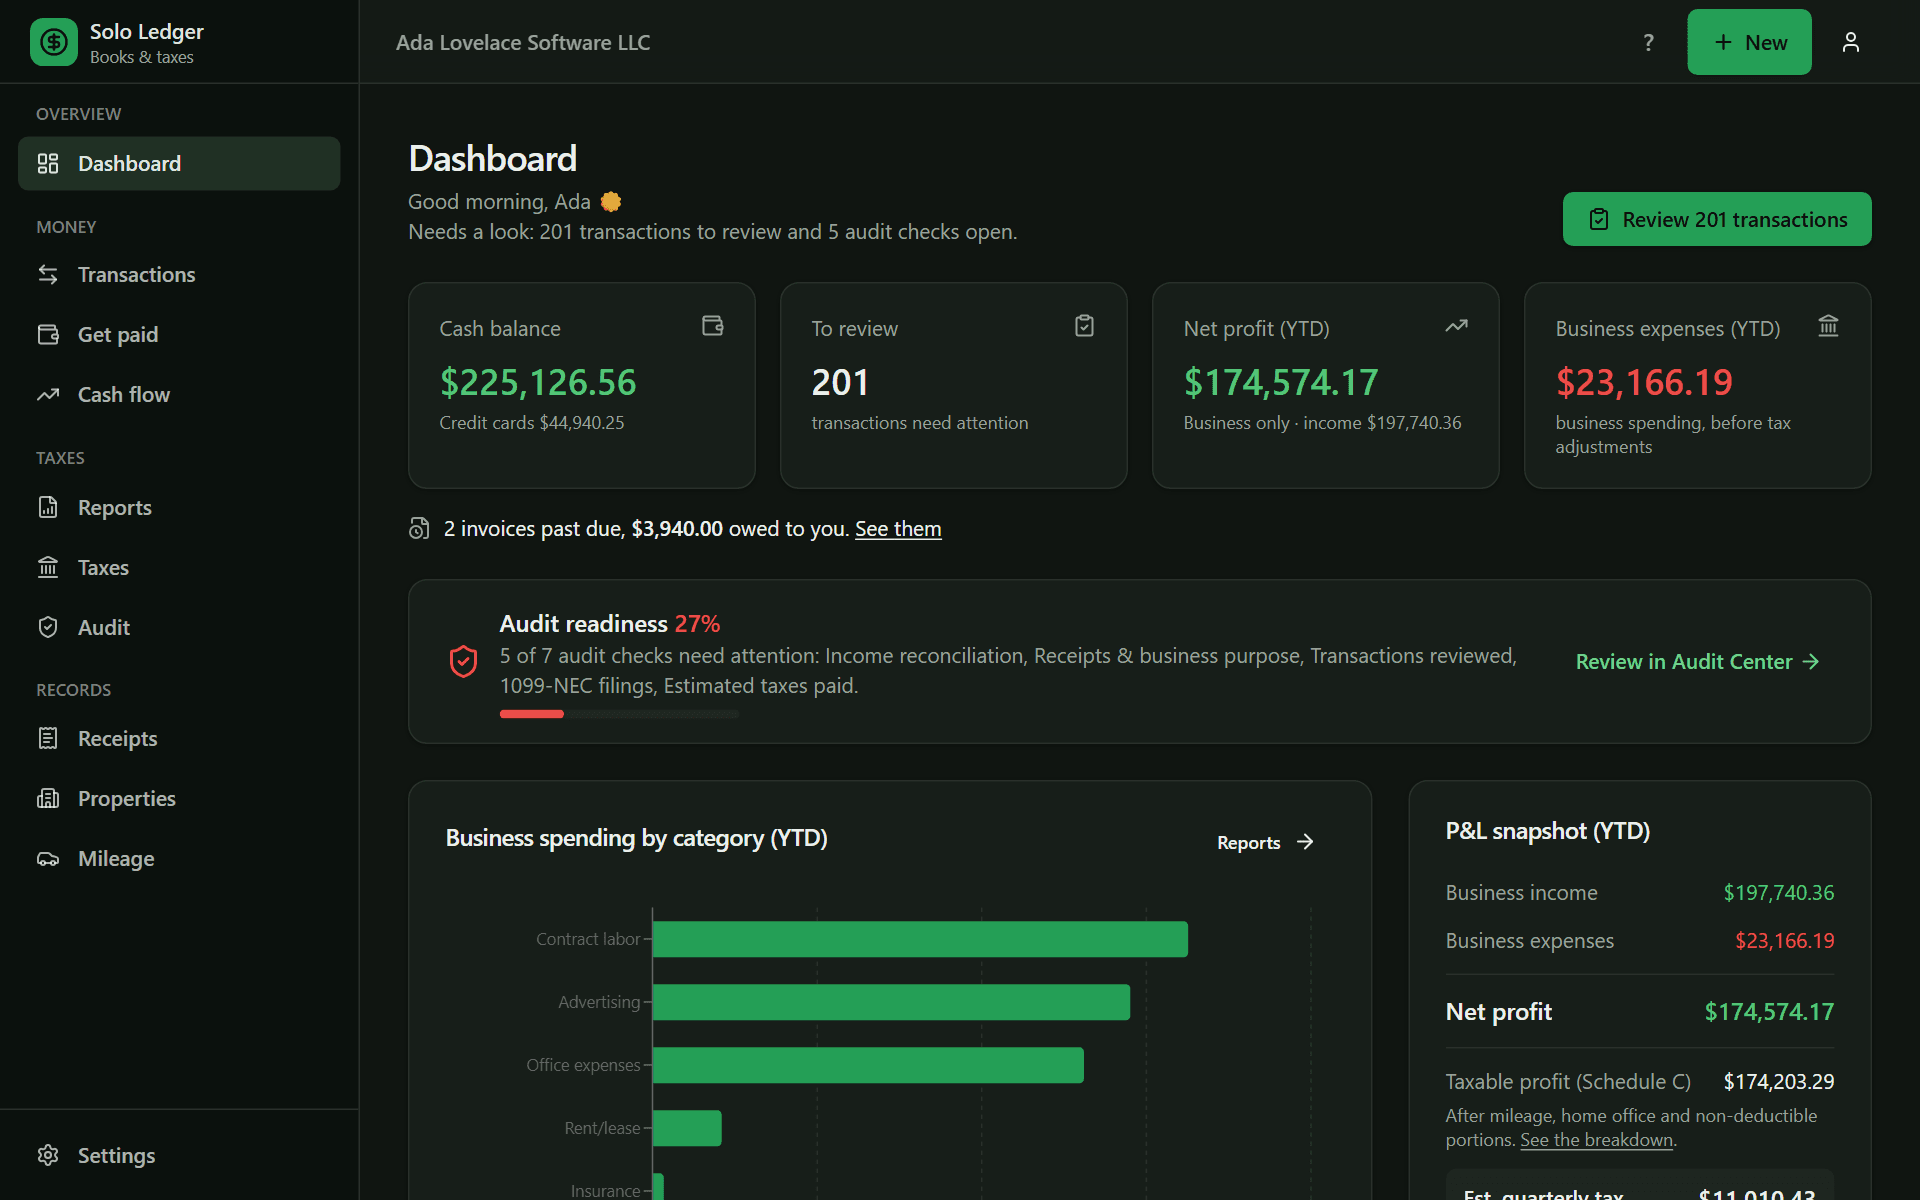
Task: Open the Reports sidebar item
Action: 179,507
